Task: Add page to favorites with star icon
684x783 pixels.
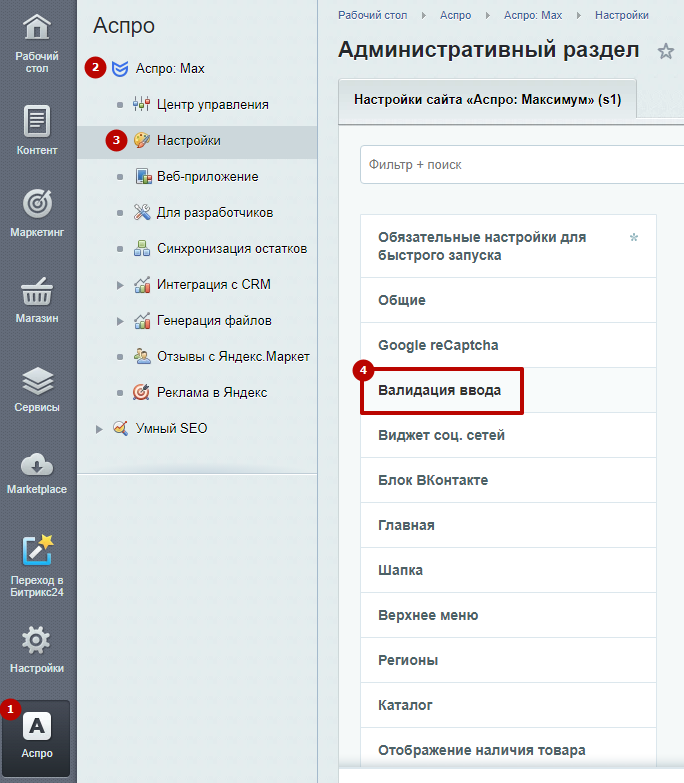Action: (666, 51)
